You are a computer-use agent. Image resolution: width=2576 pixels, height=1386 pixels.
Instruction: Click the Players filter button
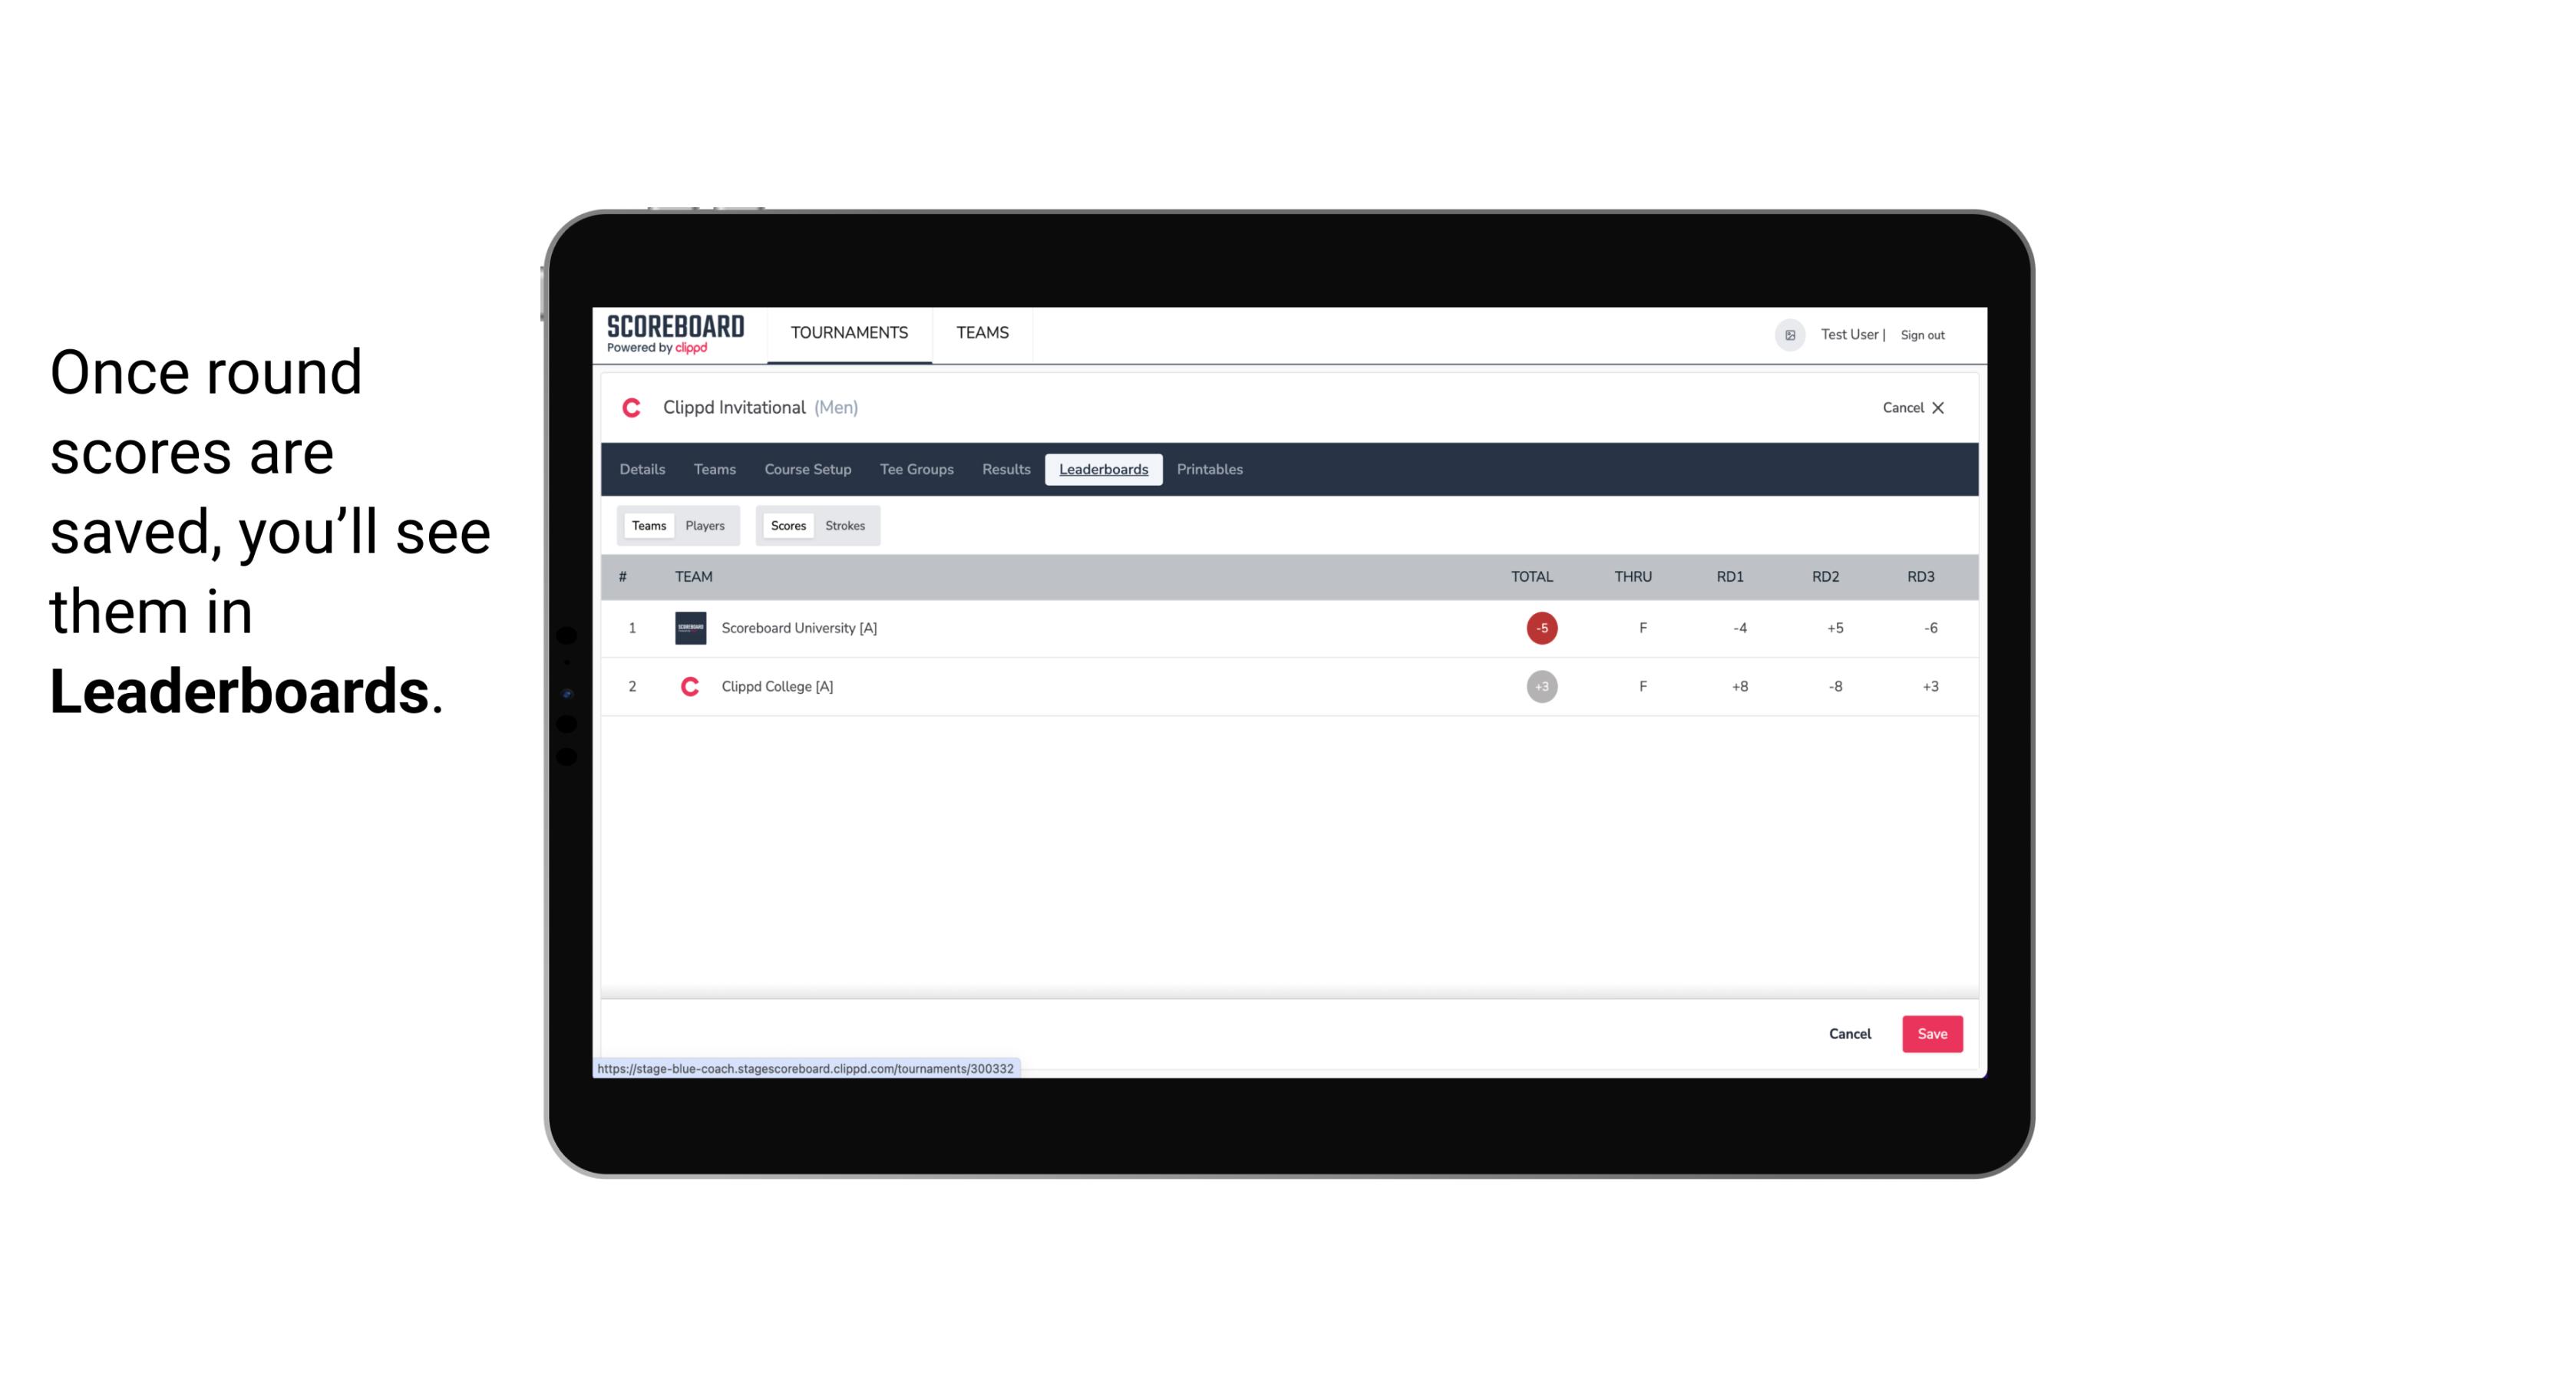click(x=705, y=524)
